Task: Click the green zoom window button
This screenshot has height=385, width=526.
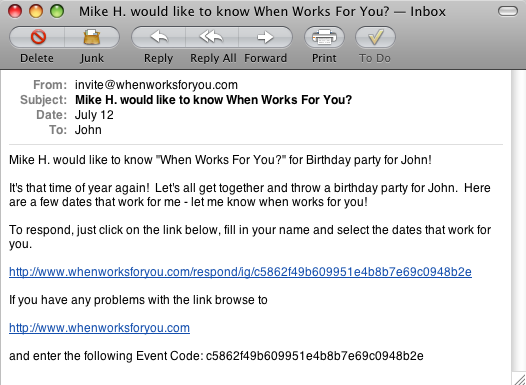Action: point(57,11)
